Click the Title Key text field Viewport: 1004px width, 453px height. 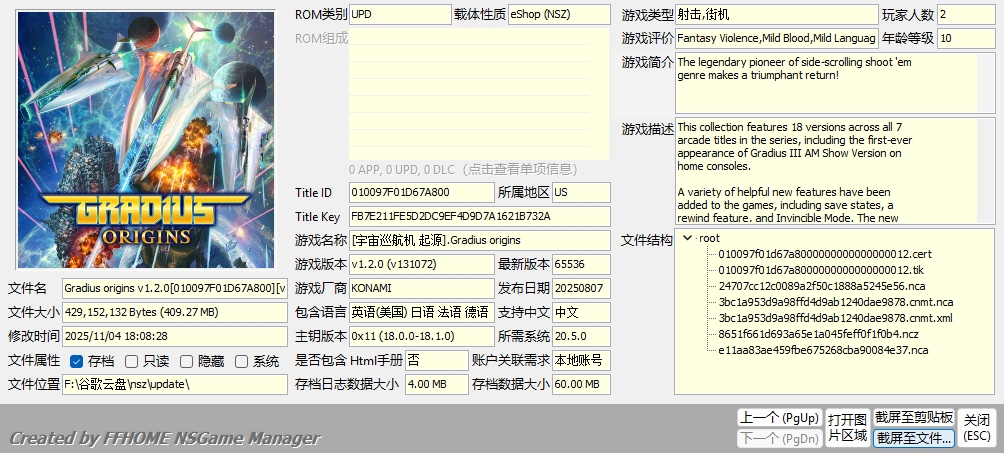[x=478, y=216]
